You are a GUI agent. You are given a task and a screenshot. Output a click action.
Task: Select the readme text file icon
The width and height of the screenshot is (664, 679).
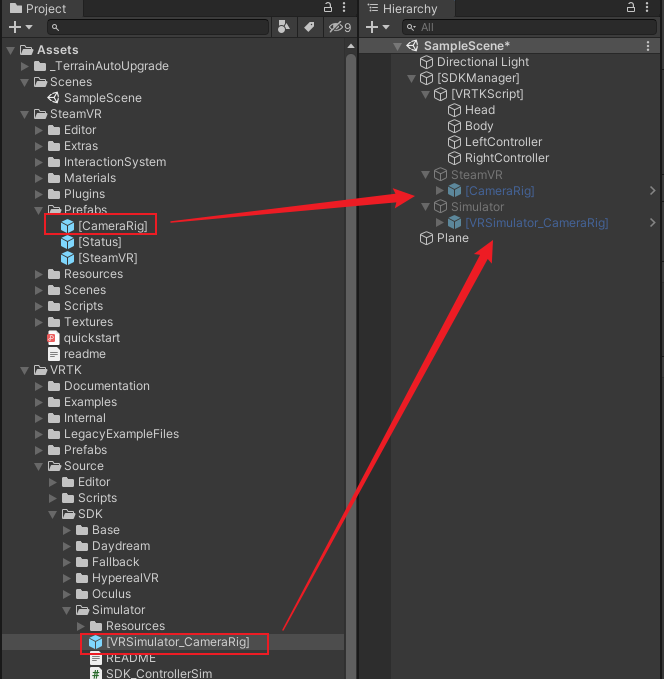coord(53,354)
